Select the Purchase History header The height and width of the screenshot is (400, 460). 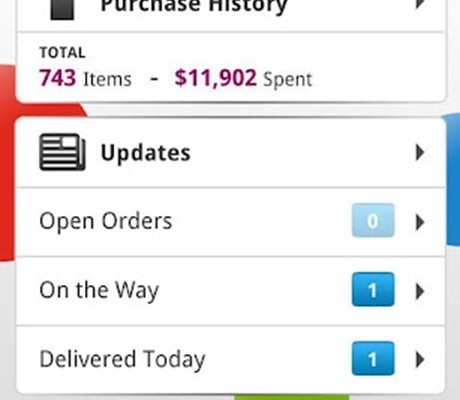(x=230, y=15)
